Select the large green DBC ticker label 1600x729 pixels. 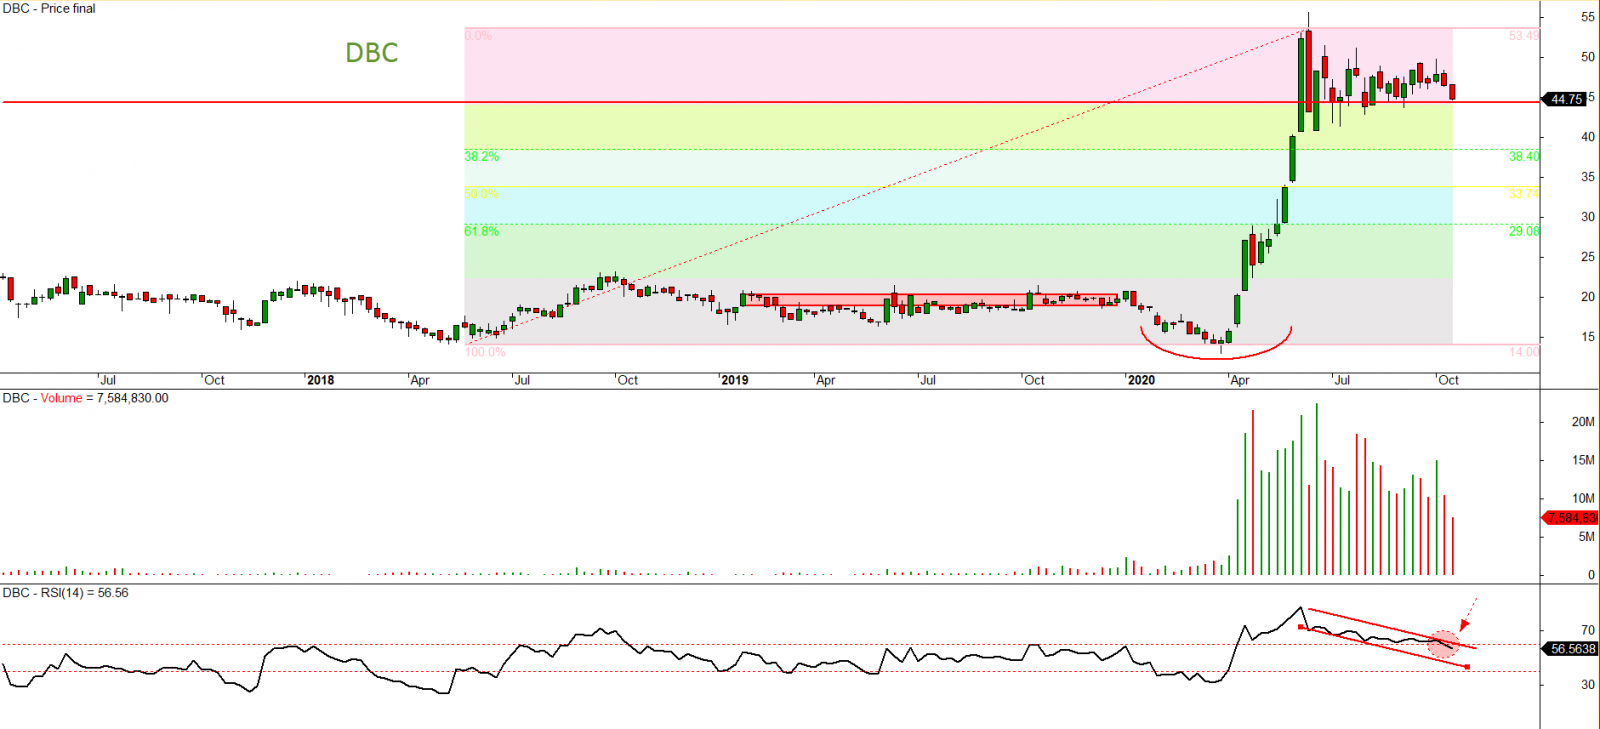point(372,53)
